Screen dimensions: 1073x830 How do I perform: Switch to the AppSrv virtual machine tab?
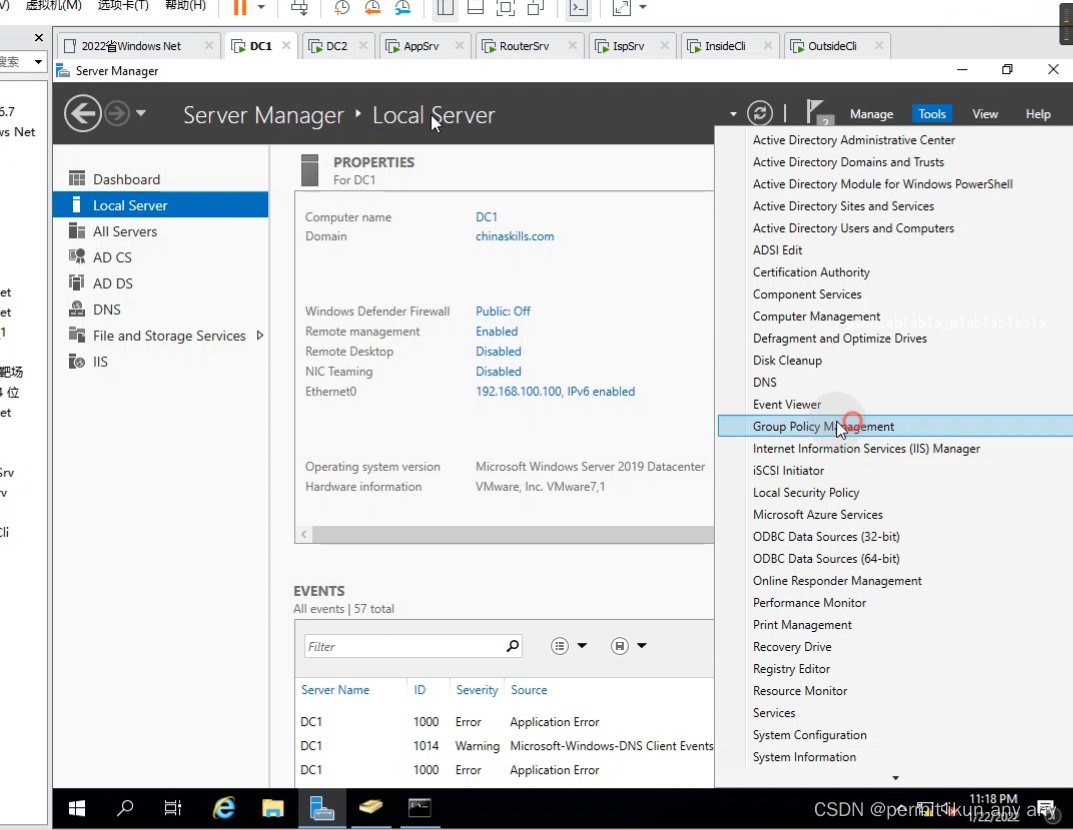click(x=422, y=46)
